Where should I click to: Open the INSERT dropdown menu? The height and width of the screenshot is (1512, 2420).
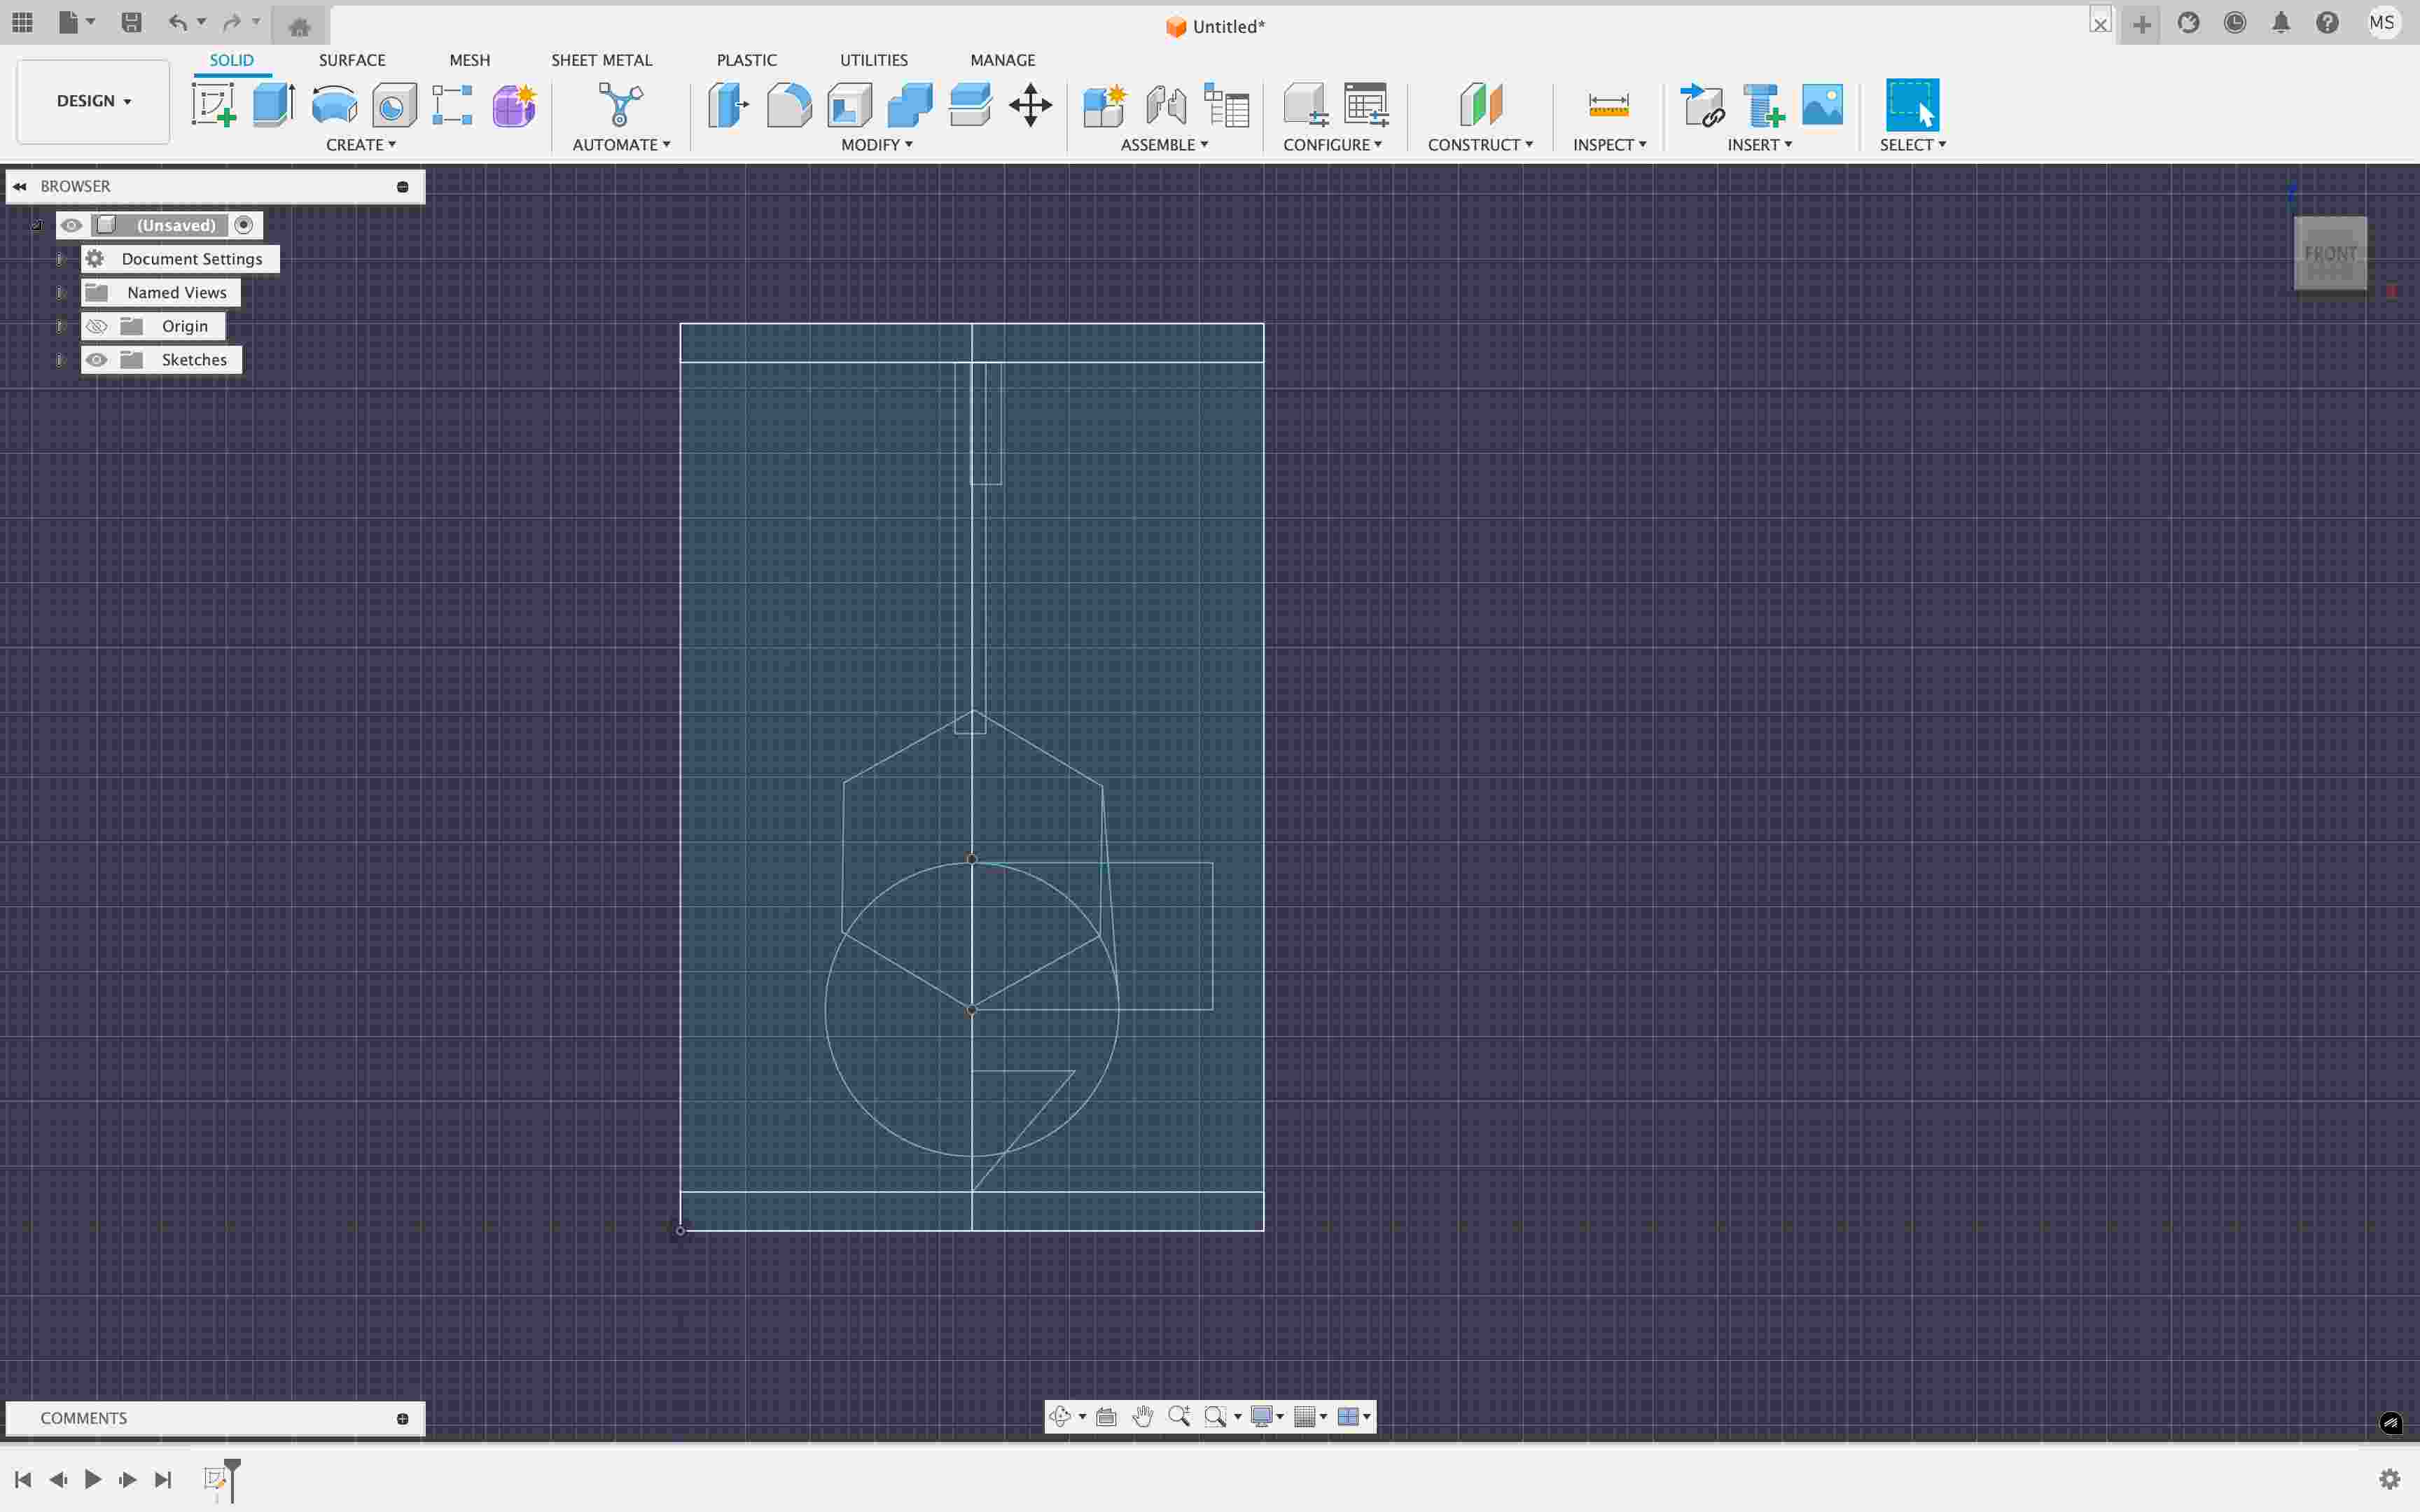(1760, 145)
